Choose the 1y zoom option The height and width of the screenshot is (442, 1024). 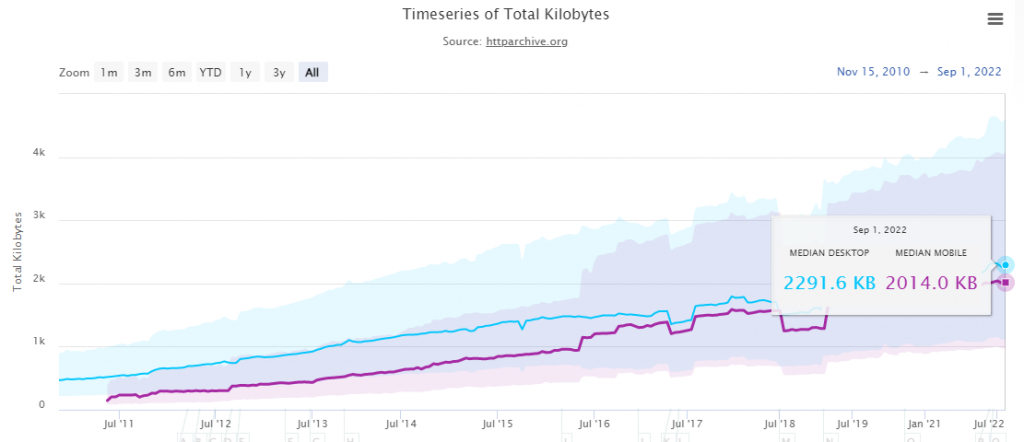click(245, 72)
